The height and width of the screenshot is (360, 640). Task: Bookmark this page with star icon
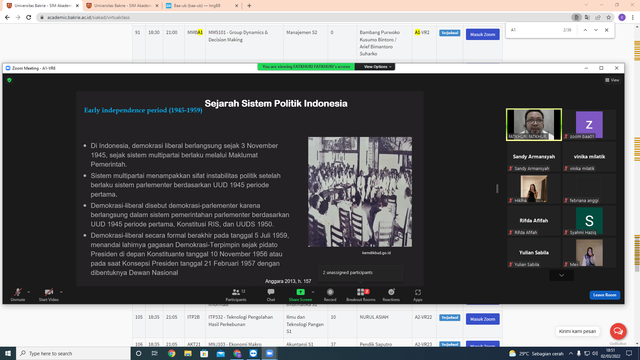(609, 18)
